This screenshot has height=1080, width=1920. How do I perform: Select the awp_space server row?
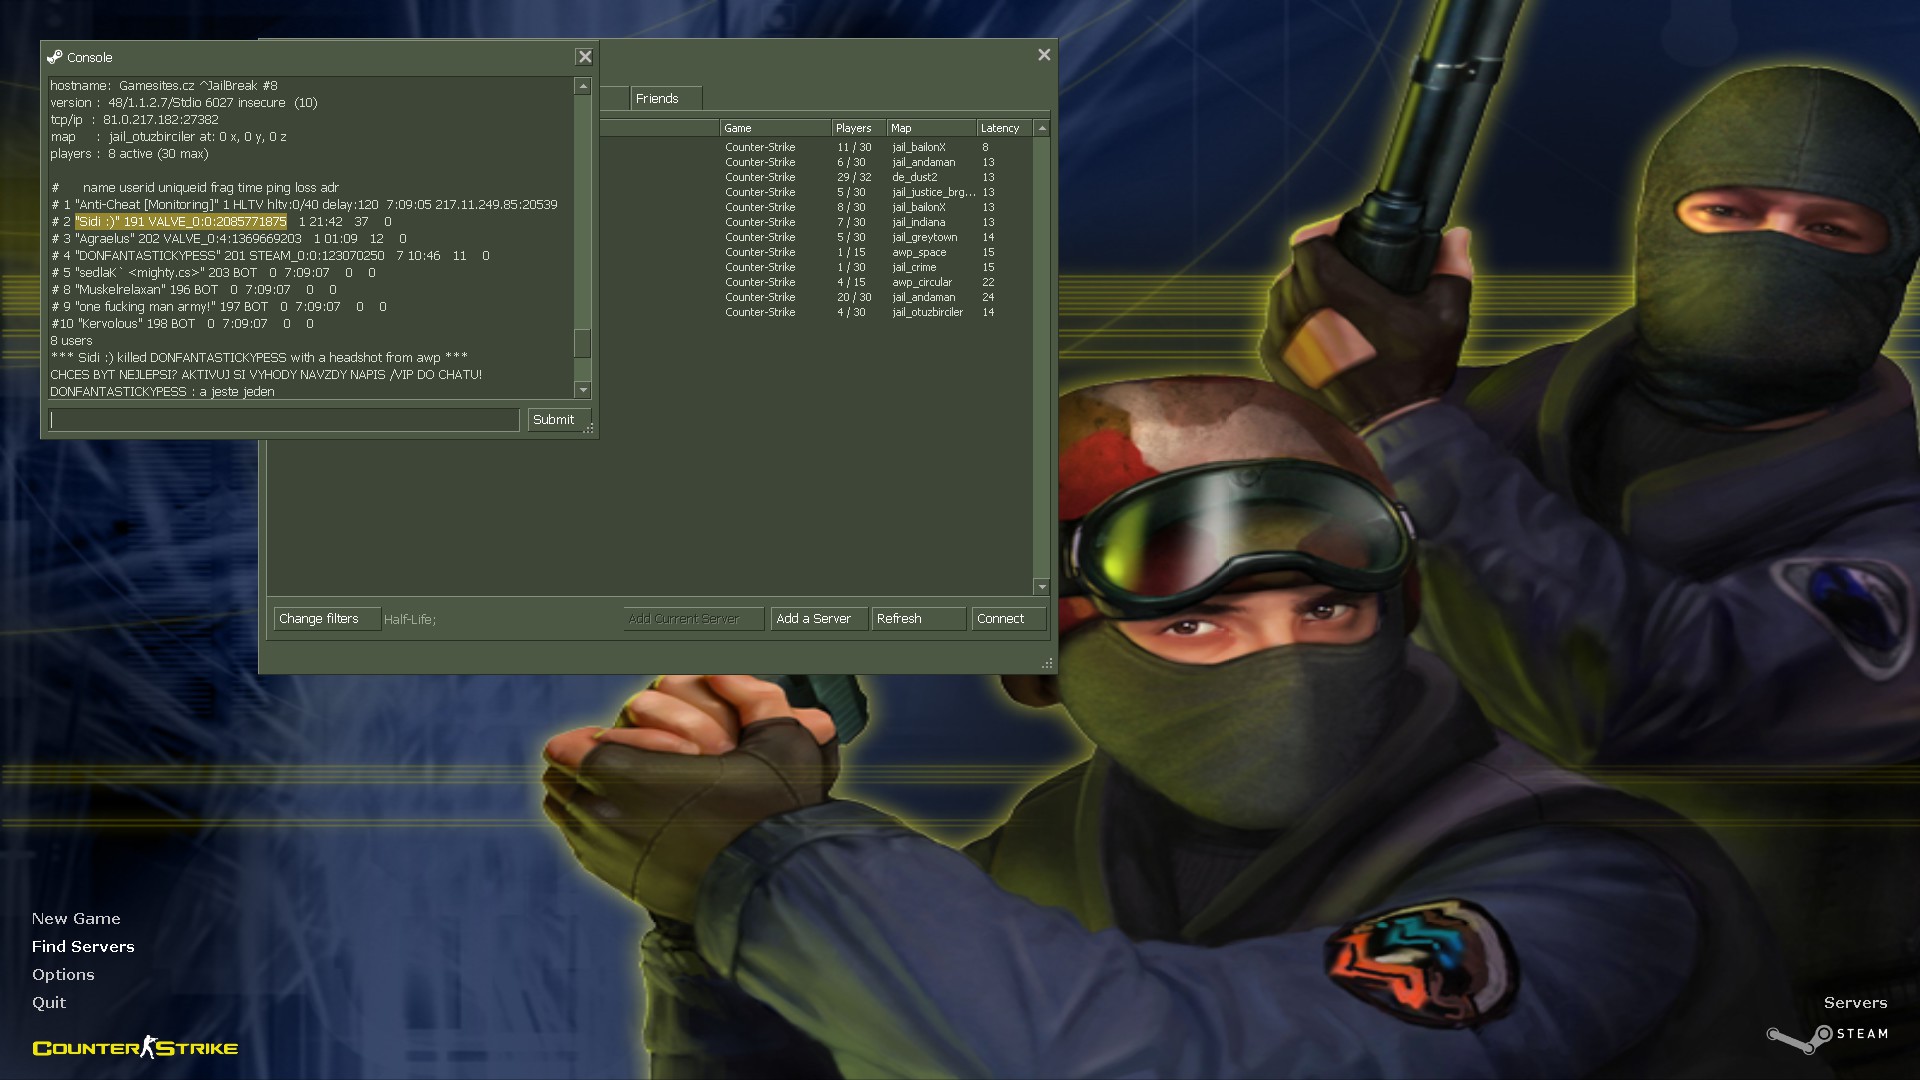(x=815, y=252)
